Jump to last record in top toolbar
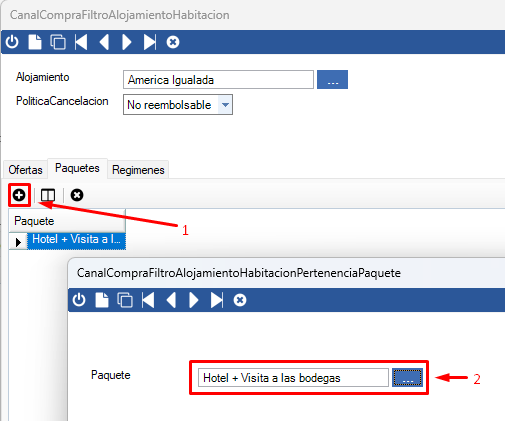This screenshot has height=421, width=505. pos(150,42)
